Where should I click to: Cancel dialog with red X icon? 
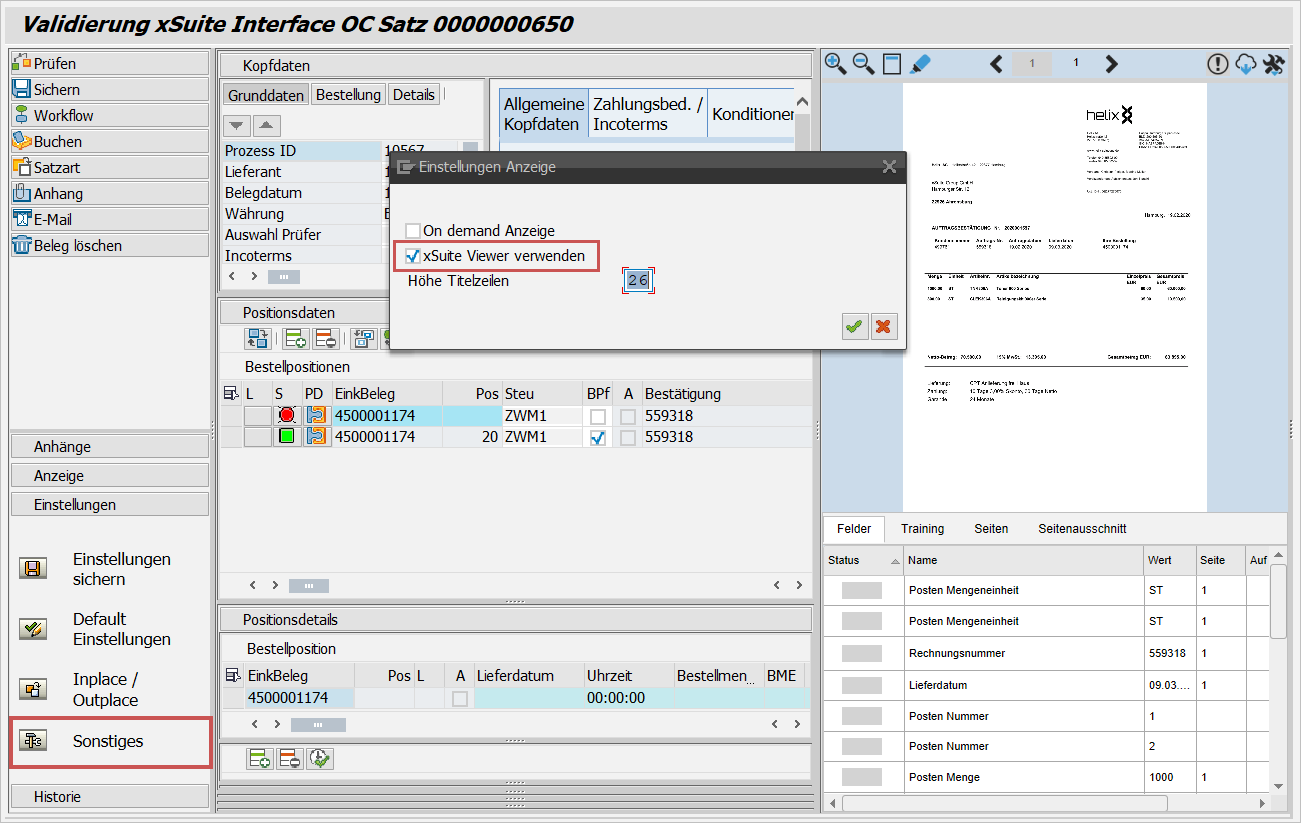coord(884,326)
